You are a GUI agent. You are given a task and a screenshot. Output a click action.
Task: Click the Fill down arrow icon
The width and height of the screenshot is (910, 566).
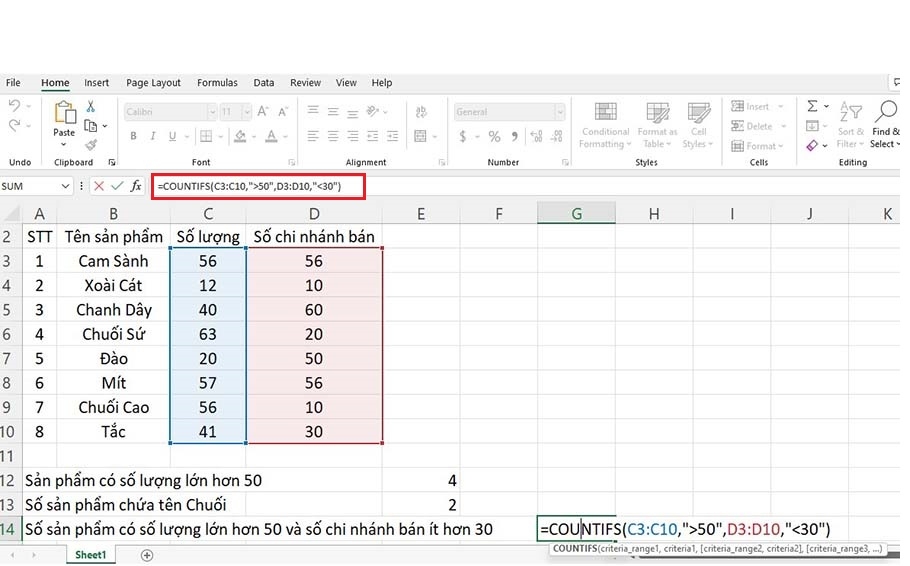pyautogui.click(x=812, y=125)
